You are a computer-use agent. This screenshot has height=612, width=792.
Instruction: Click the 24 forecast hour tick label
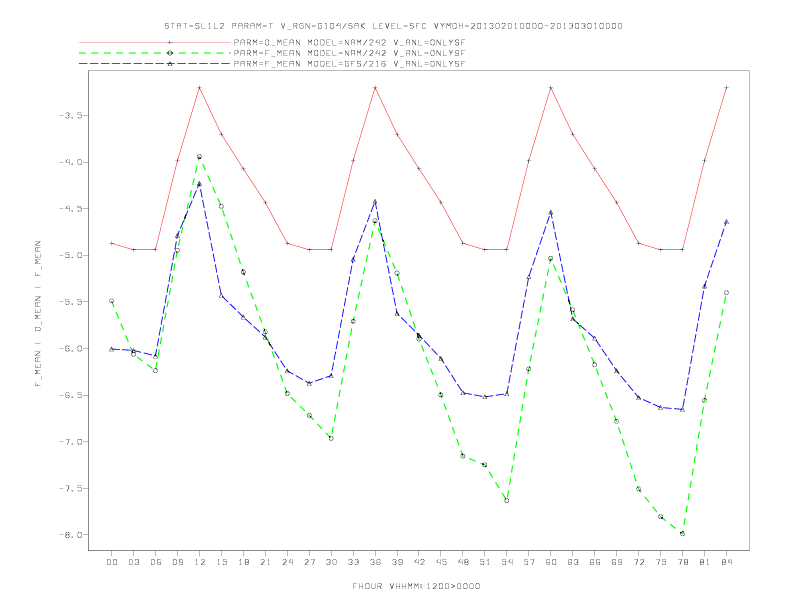click(x=287, y=562)
